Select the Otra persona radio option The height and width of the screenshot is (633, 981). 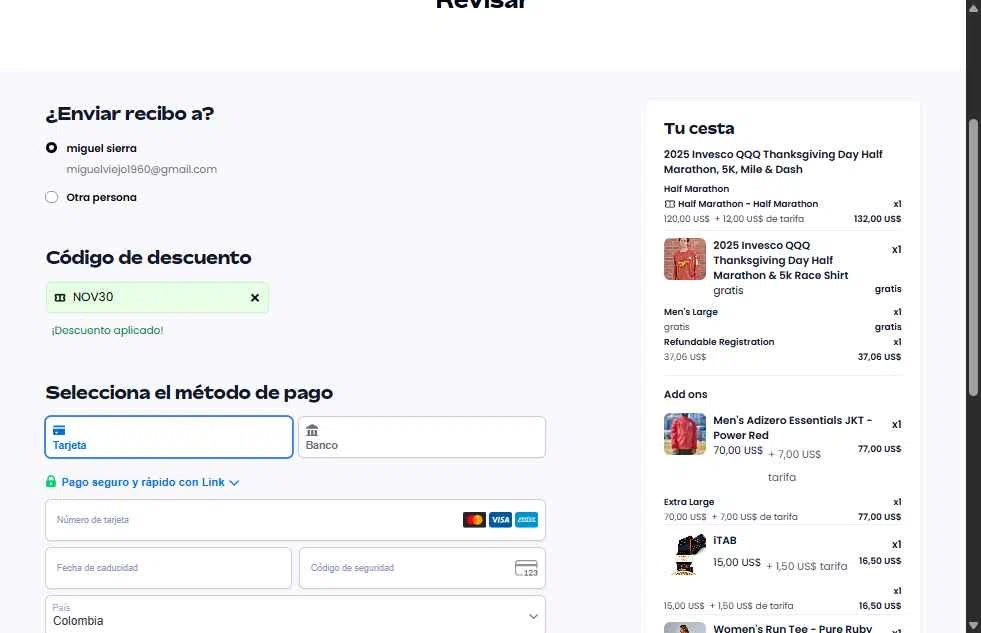coord(51,197)
